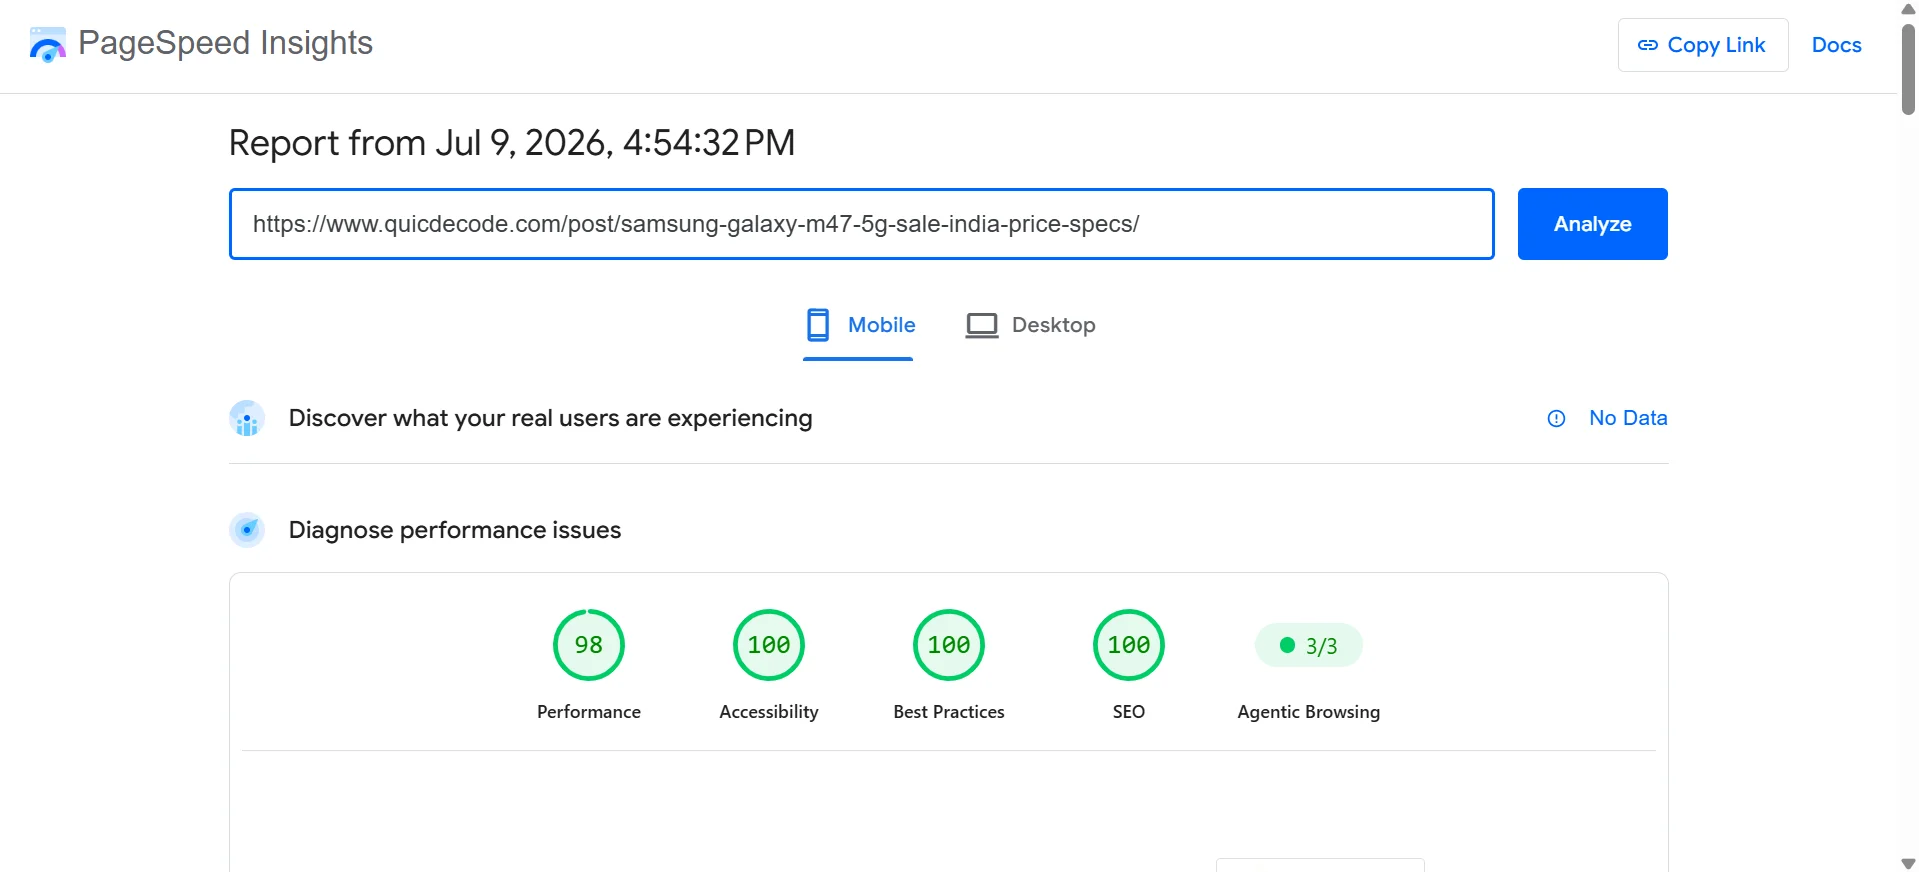
Task: Click the scrollbar down arrow
Action: point(1908,863)
